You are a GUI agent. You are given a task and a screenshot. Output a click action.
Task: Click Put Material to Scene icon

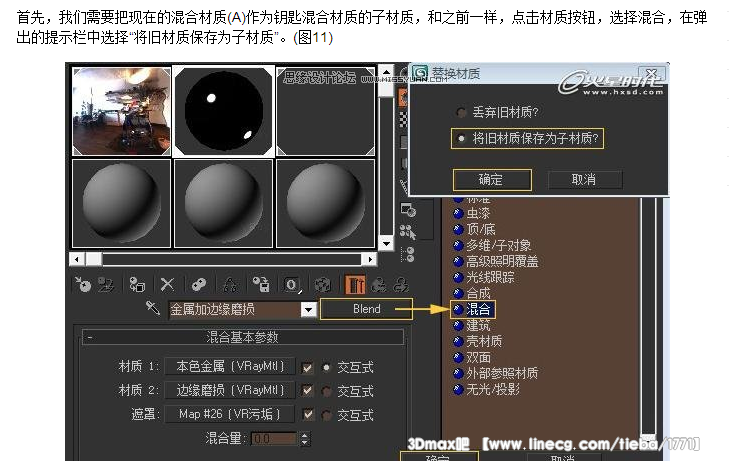click(x=106, y=284)
